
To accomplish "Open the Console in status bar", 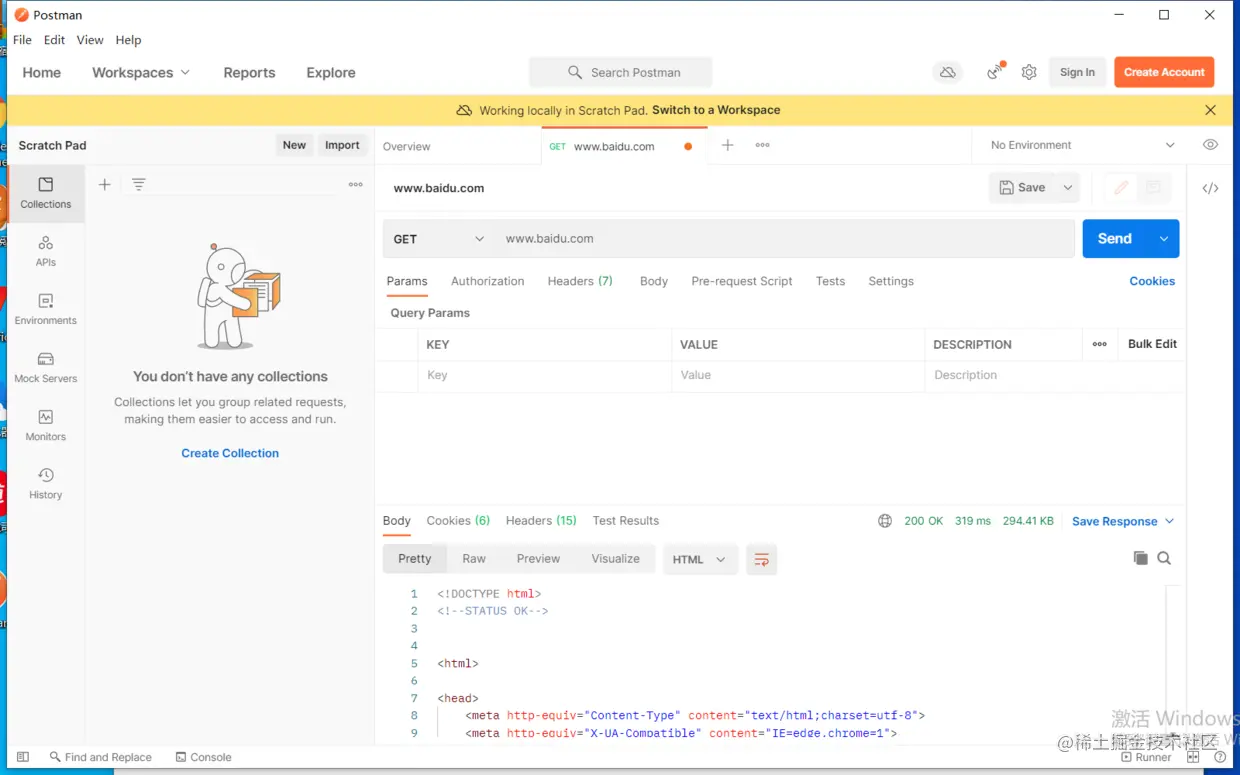I will click(203, 757).
